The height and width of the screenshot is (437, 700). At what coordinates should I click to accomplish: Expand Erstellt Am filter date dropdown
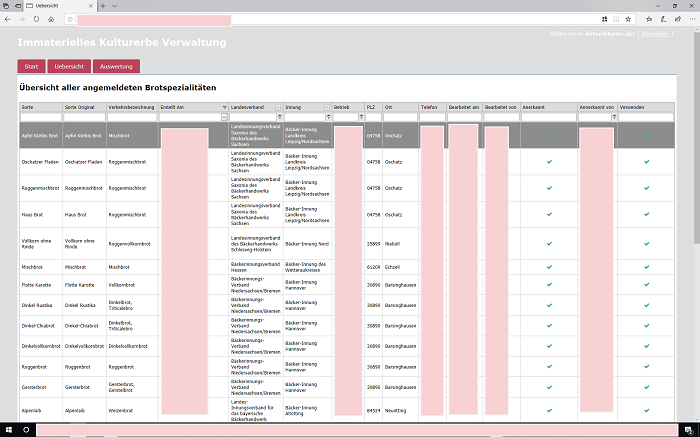(x=224, y=117)
